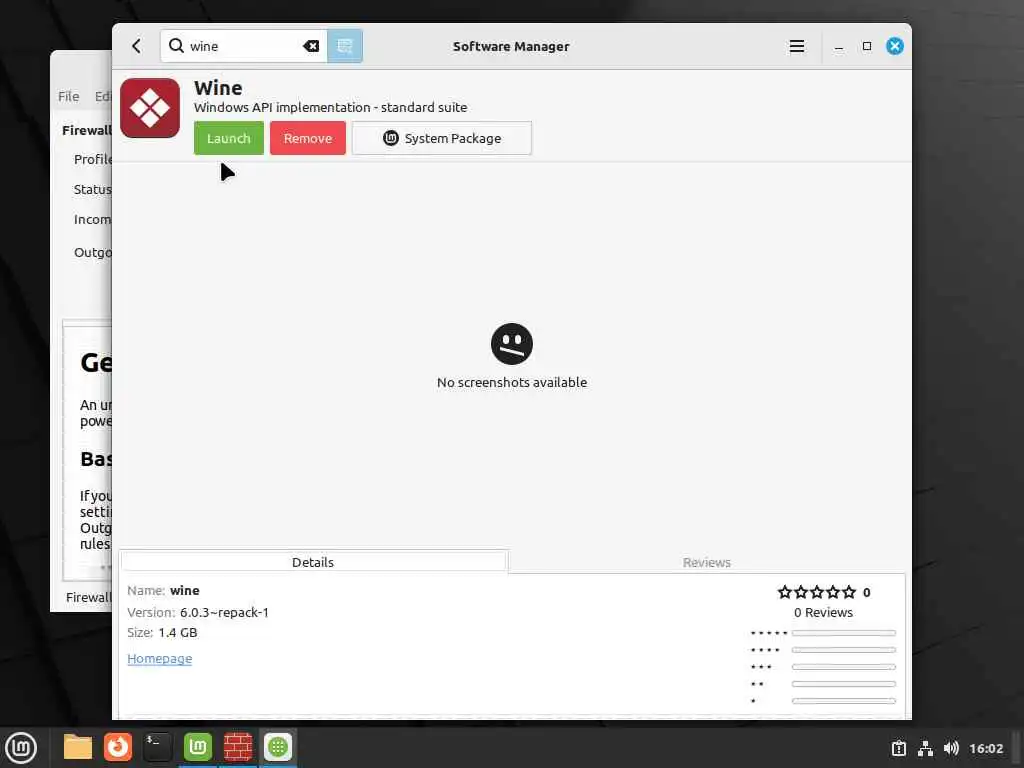Open the Software Manager hamburger menu
Image resolution: width=1024 pixels, height=768 pixels.
click(796, 46)
